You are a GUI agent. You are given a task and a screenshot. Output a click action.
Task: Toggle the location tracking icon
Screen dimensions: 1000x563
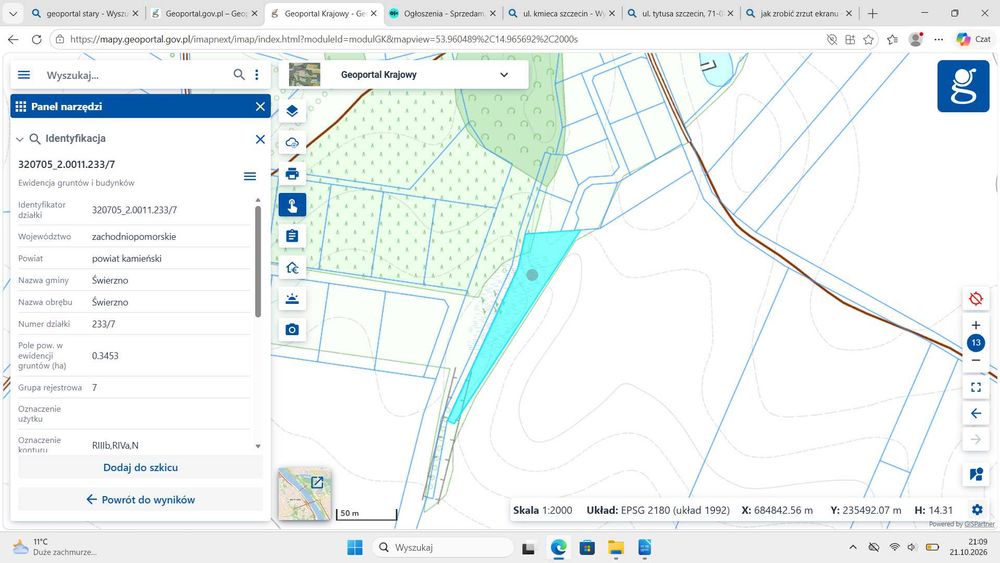click(975, 298)
